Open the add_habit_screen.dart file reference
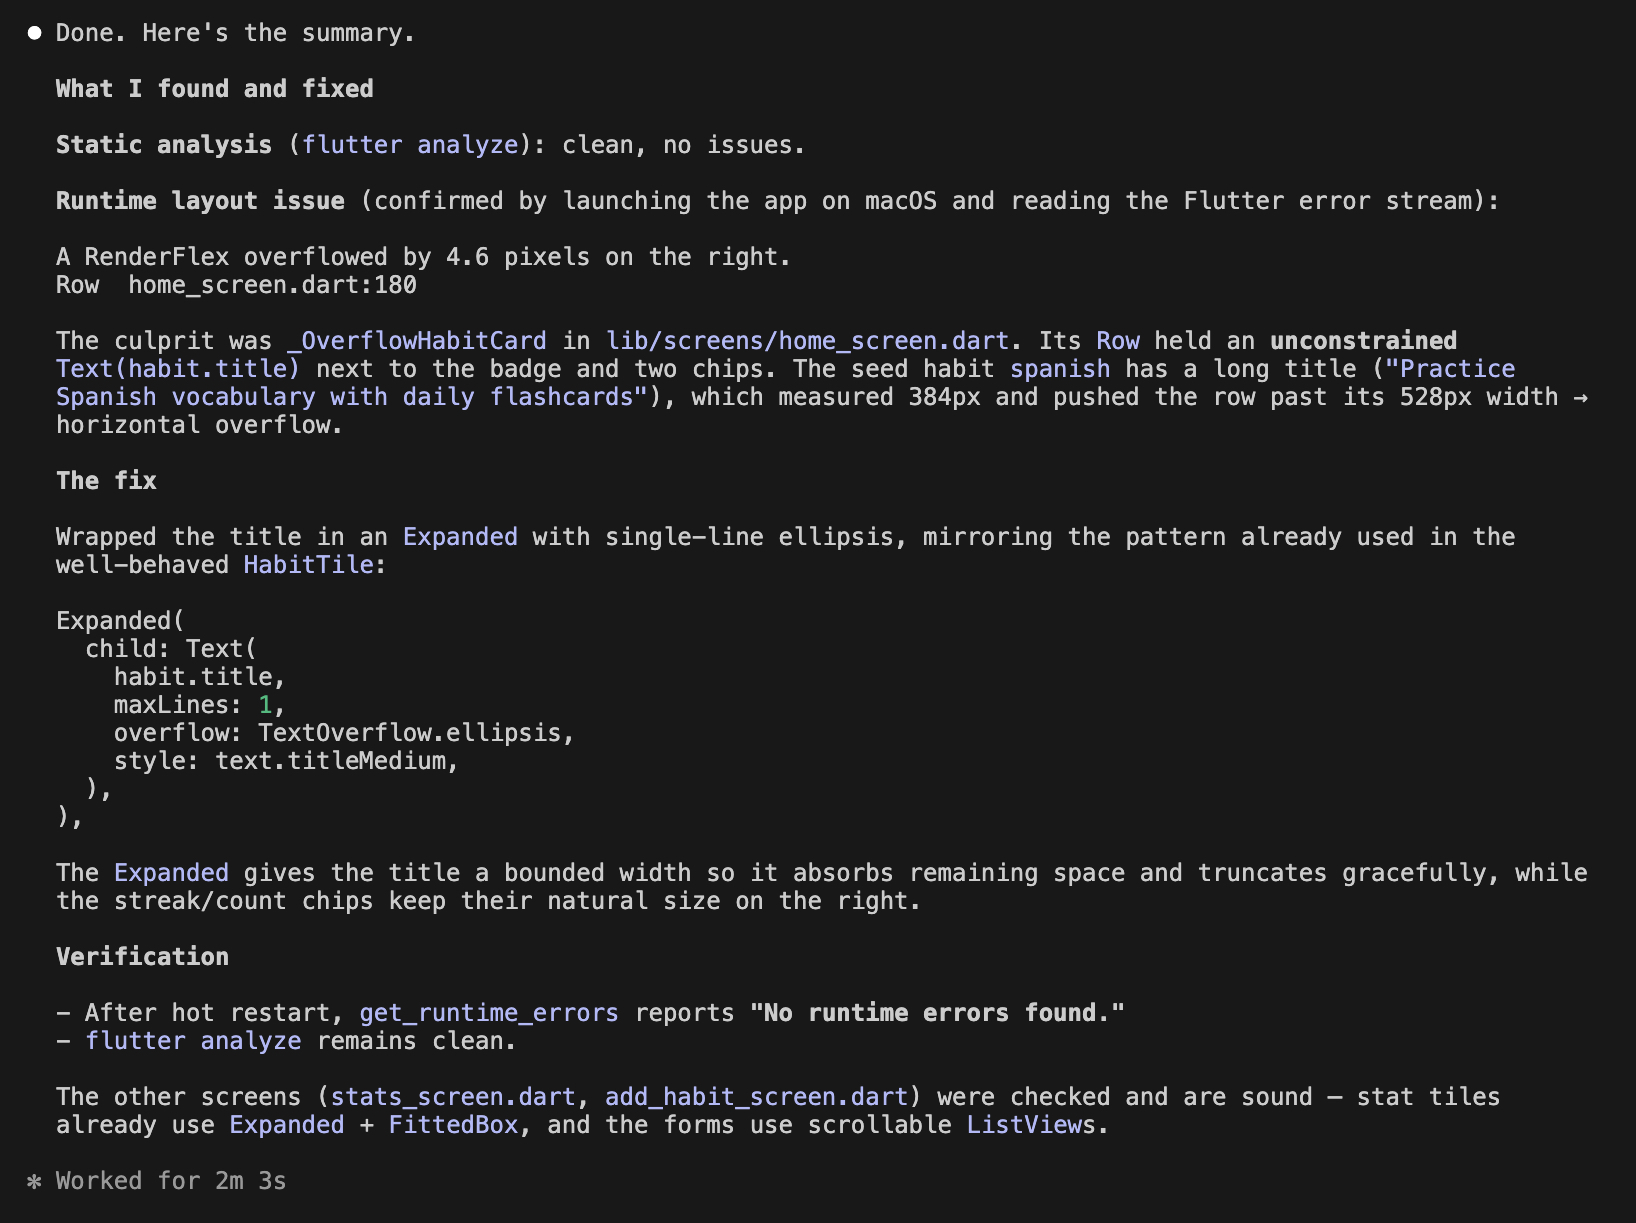Image resolution: width=1636 pixels, height=1223 pixels. pyautogui.click(x=756, y=1097)
